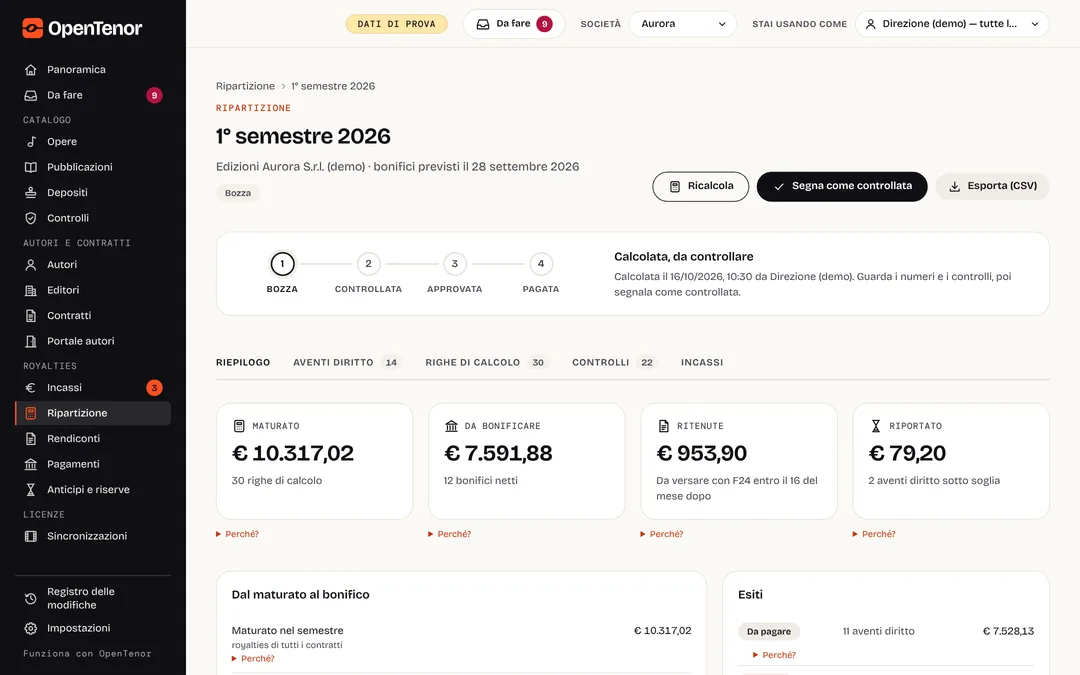
Task: Click the Incassi euro icon
Action: coord(30,388)
